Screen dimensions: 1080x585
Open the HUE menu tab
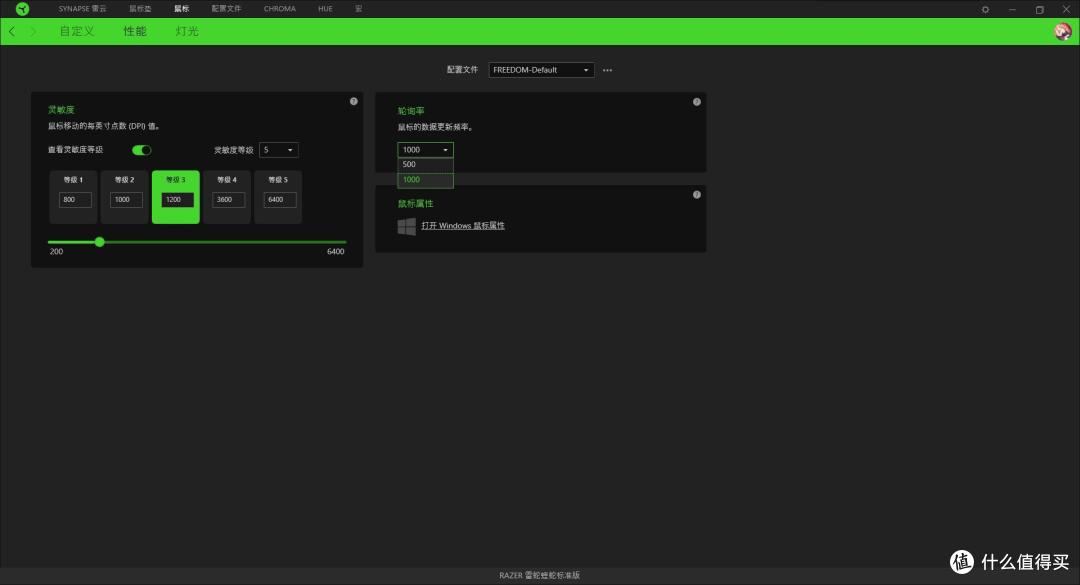325,9
